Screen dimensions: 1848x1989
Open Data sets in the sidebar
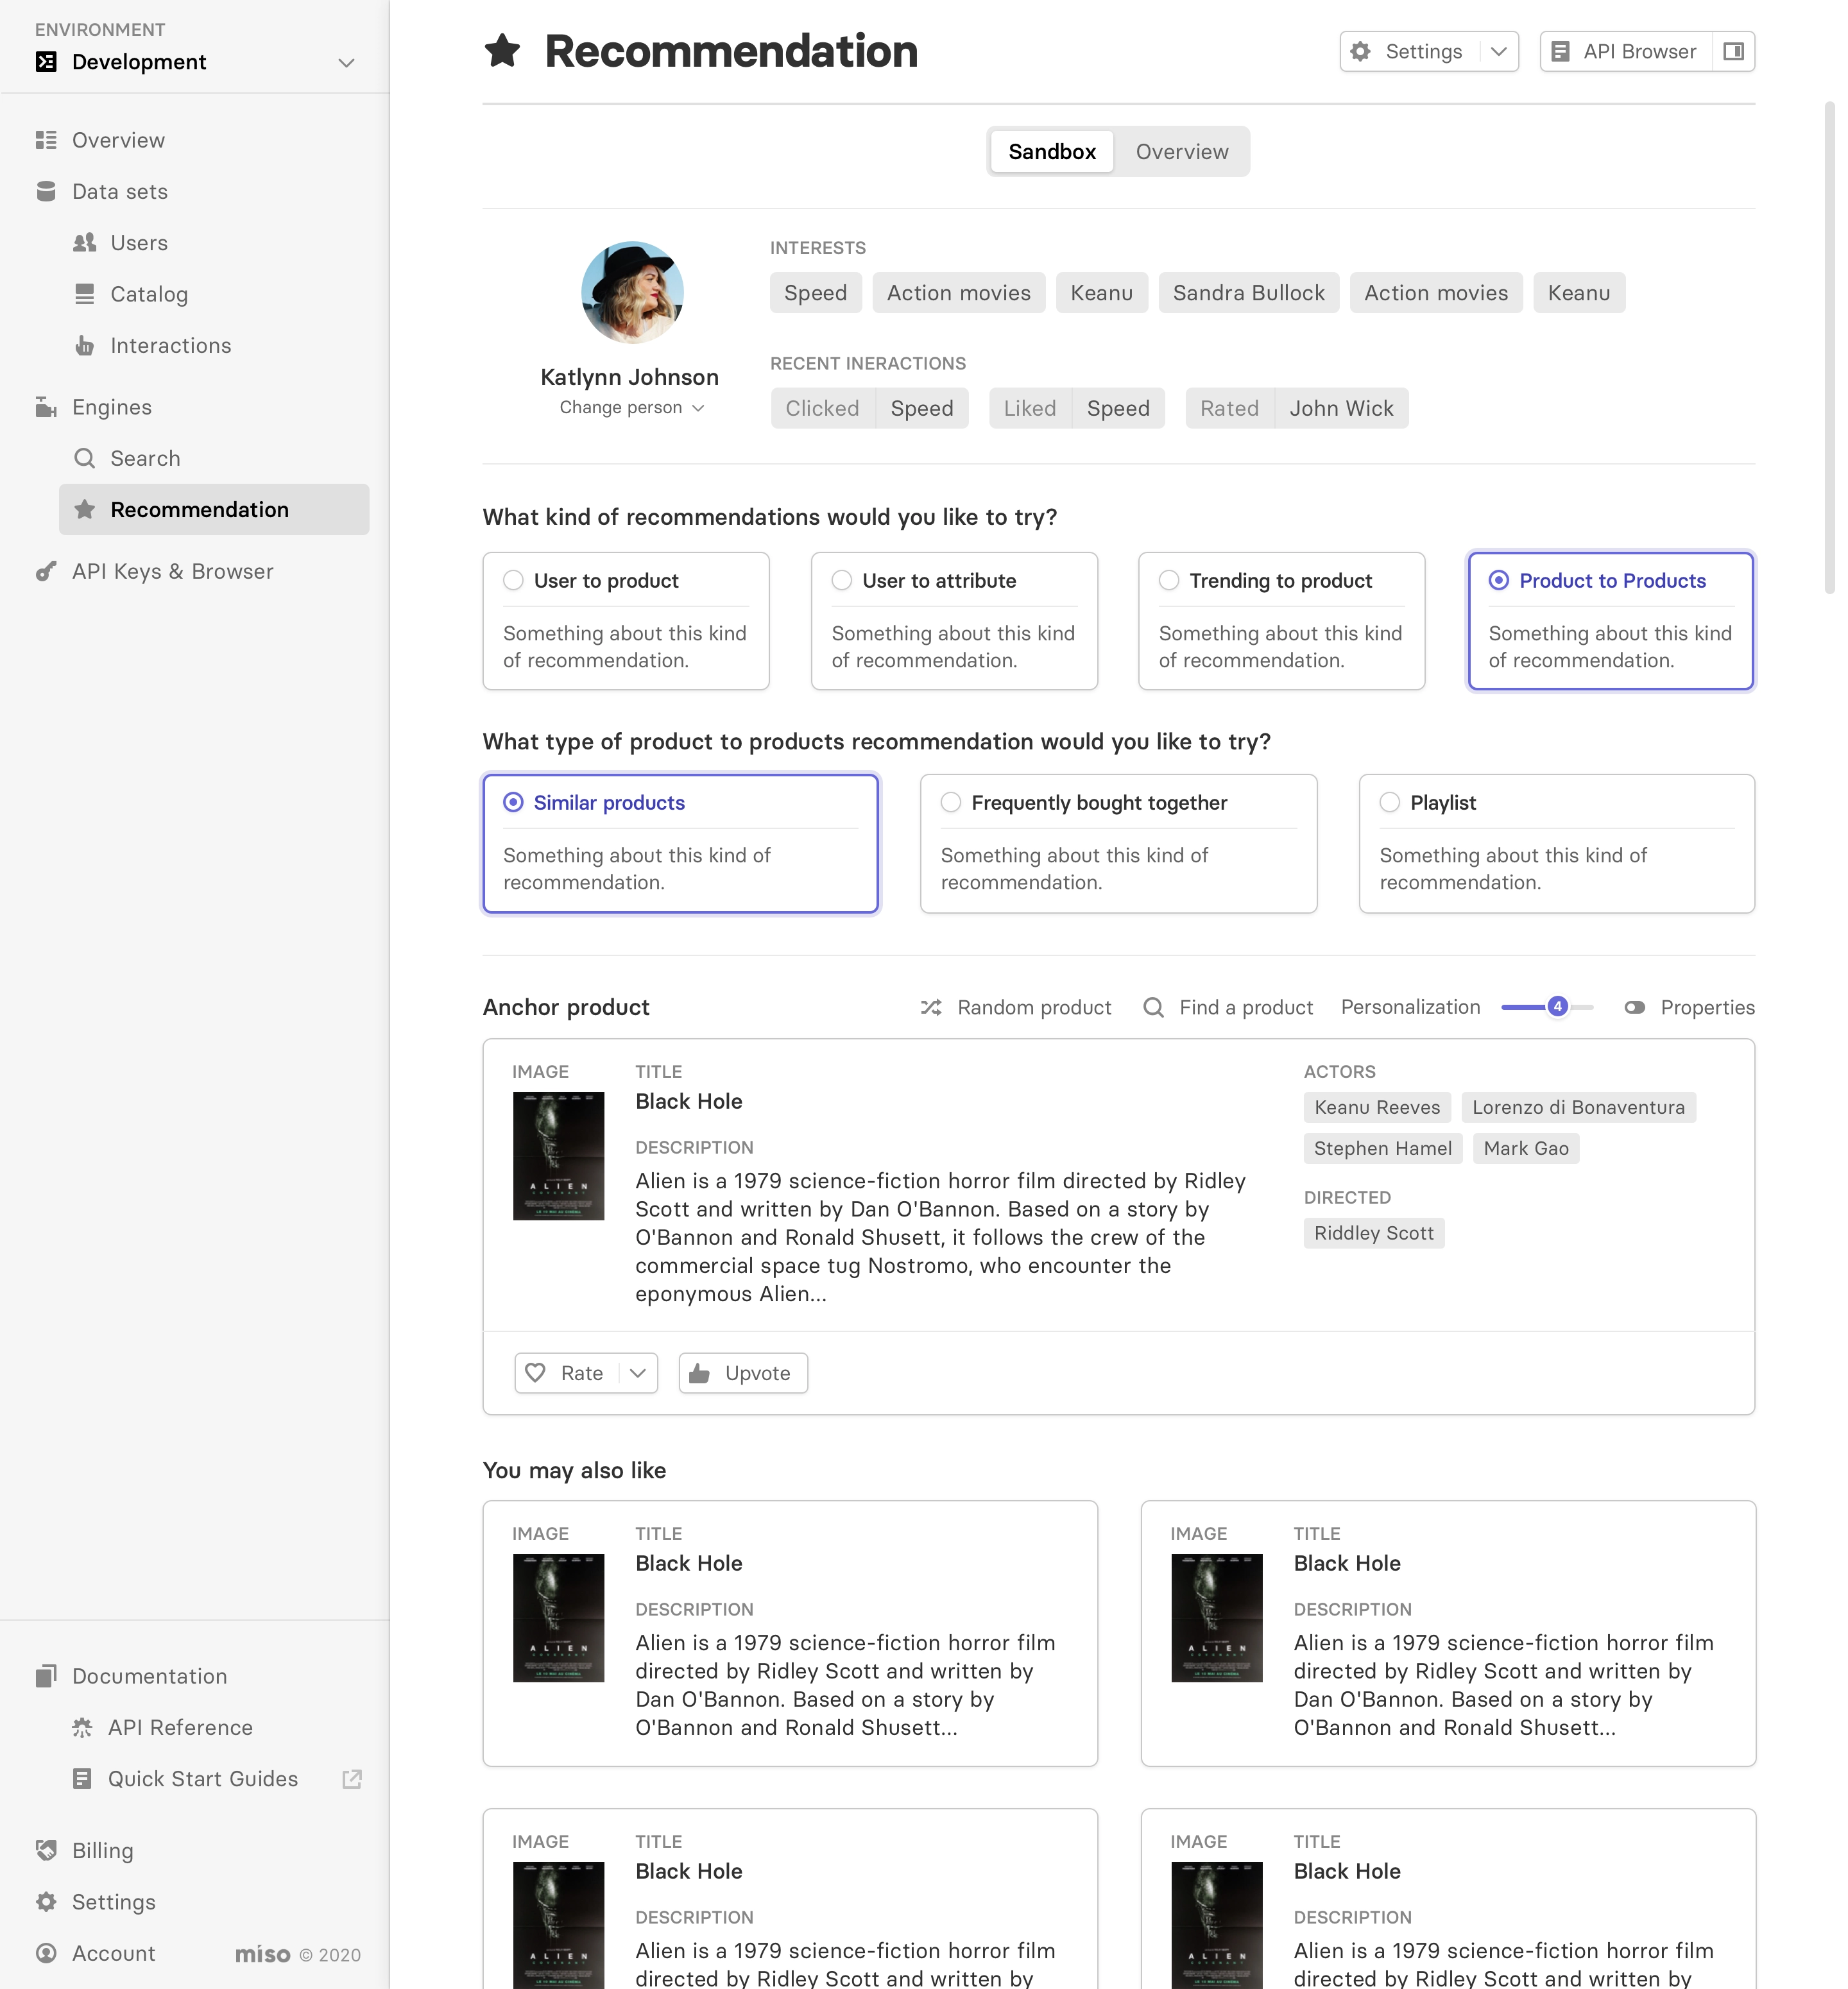tap(119, 191)
